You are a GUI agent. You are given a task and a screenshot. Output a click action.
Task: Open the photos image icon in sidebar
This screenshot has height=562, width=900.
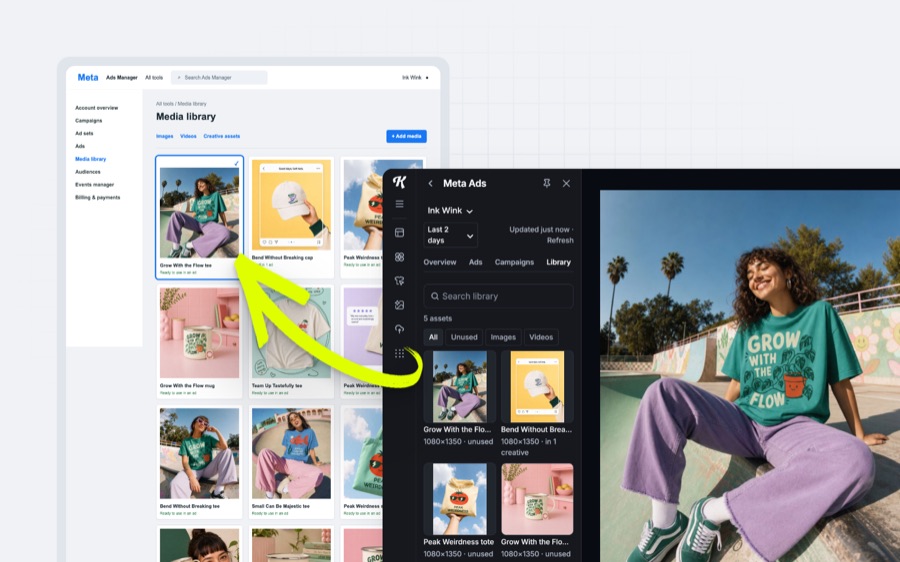point(399,305)
